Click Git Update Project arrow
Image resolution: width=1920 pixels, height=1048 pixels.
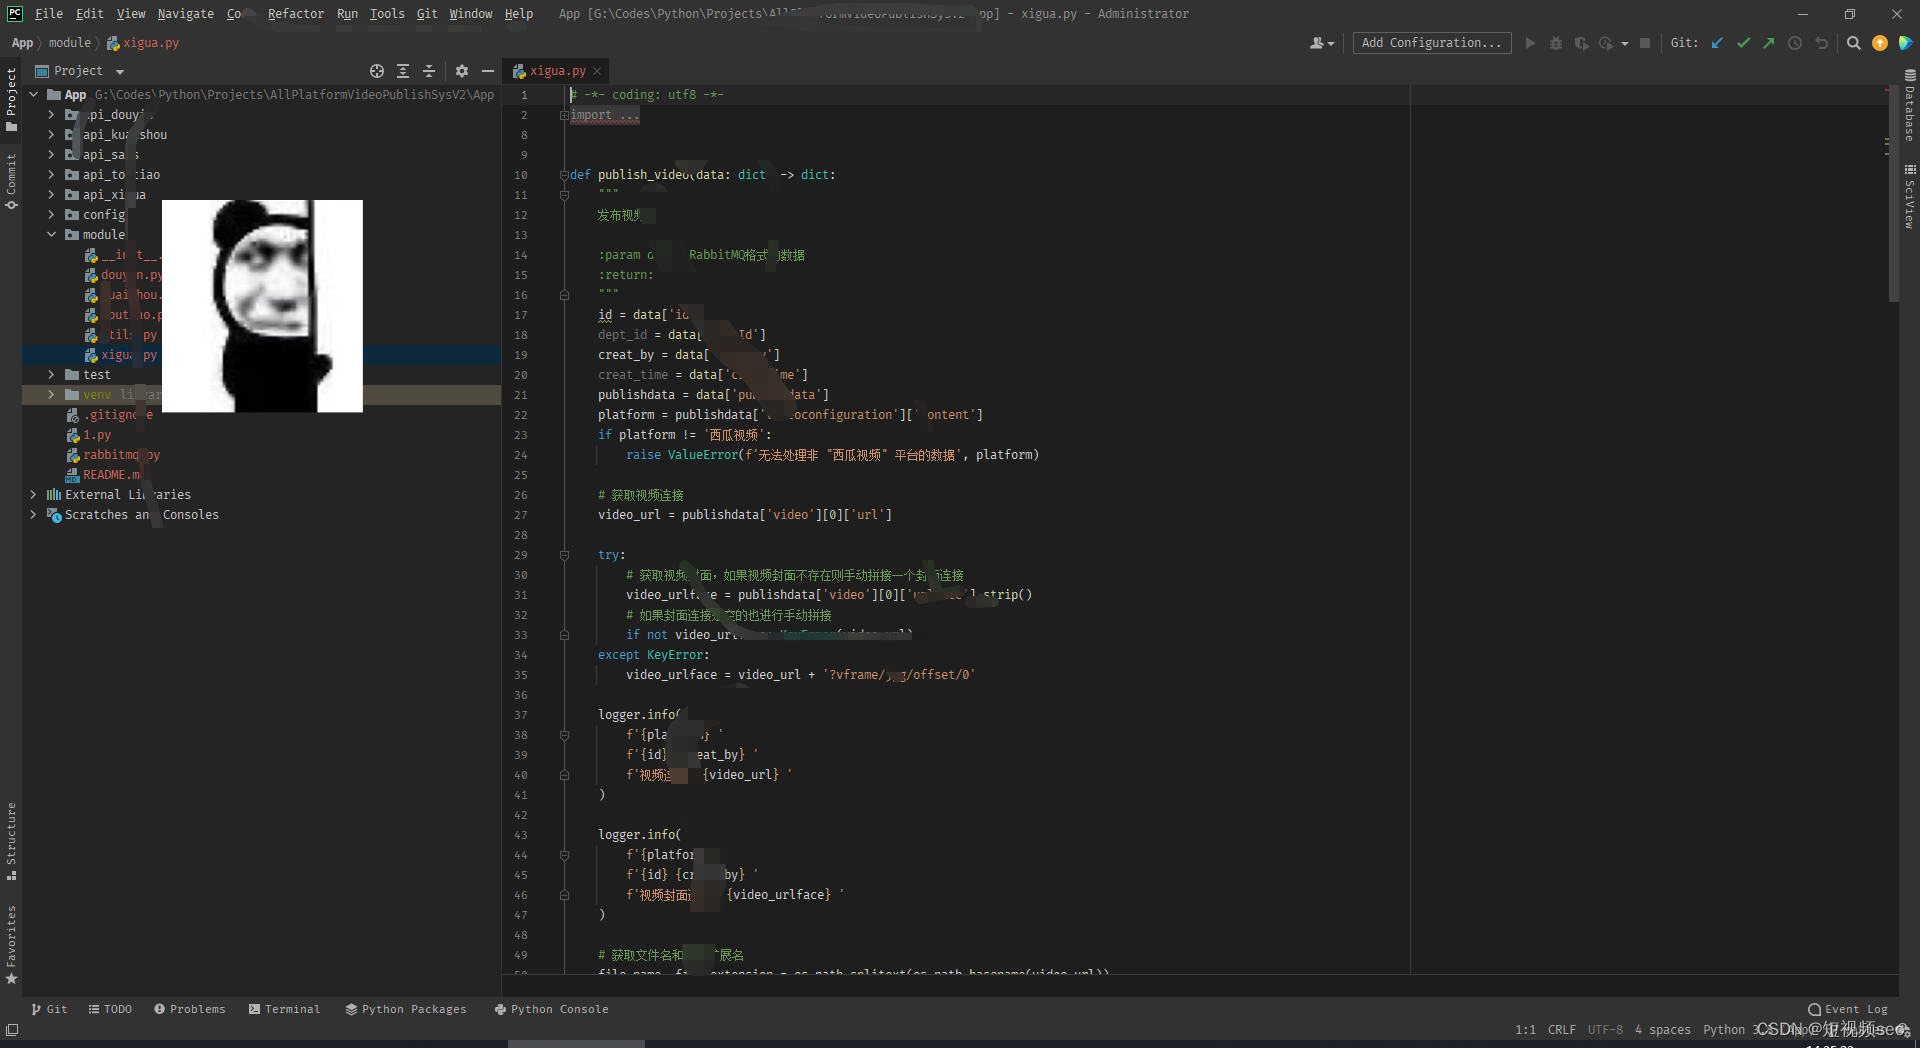pyautogui.click(x=1717, y=43)
